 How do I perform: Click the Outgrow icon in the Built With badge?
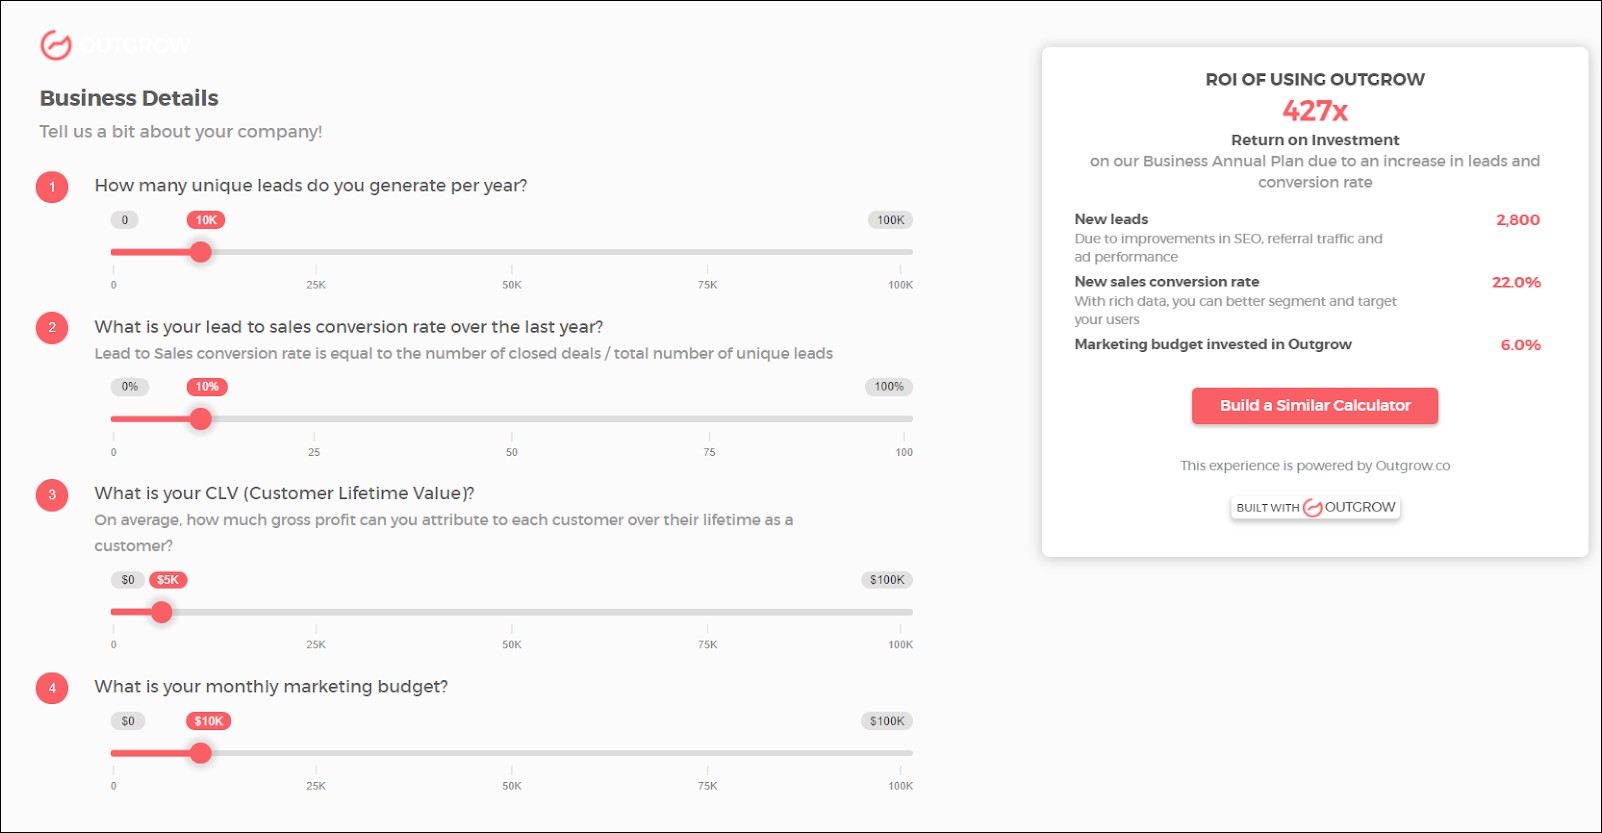coord(1312,508)
